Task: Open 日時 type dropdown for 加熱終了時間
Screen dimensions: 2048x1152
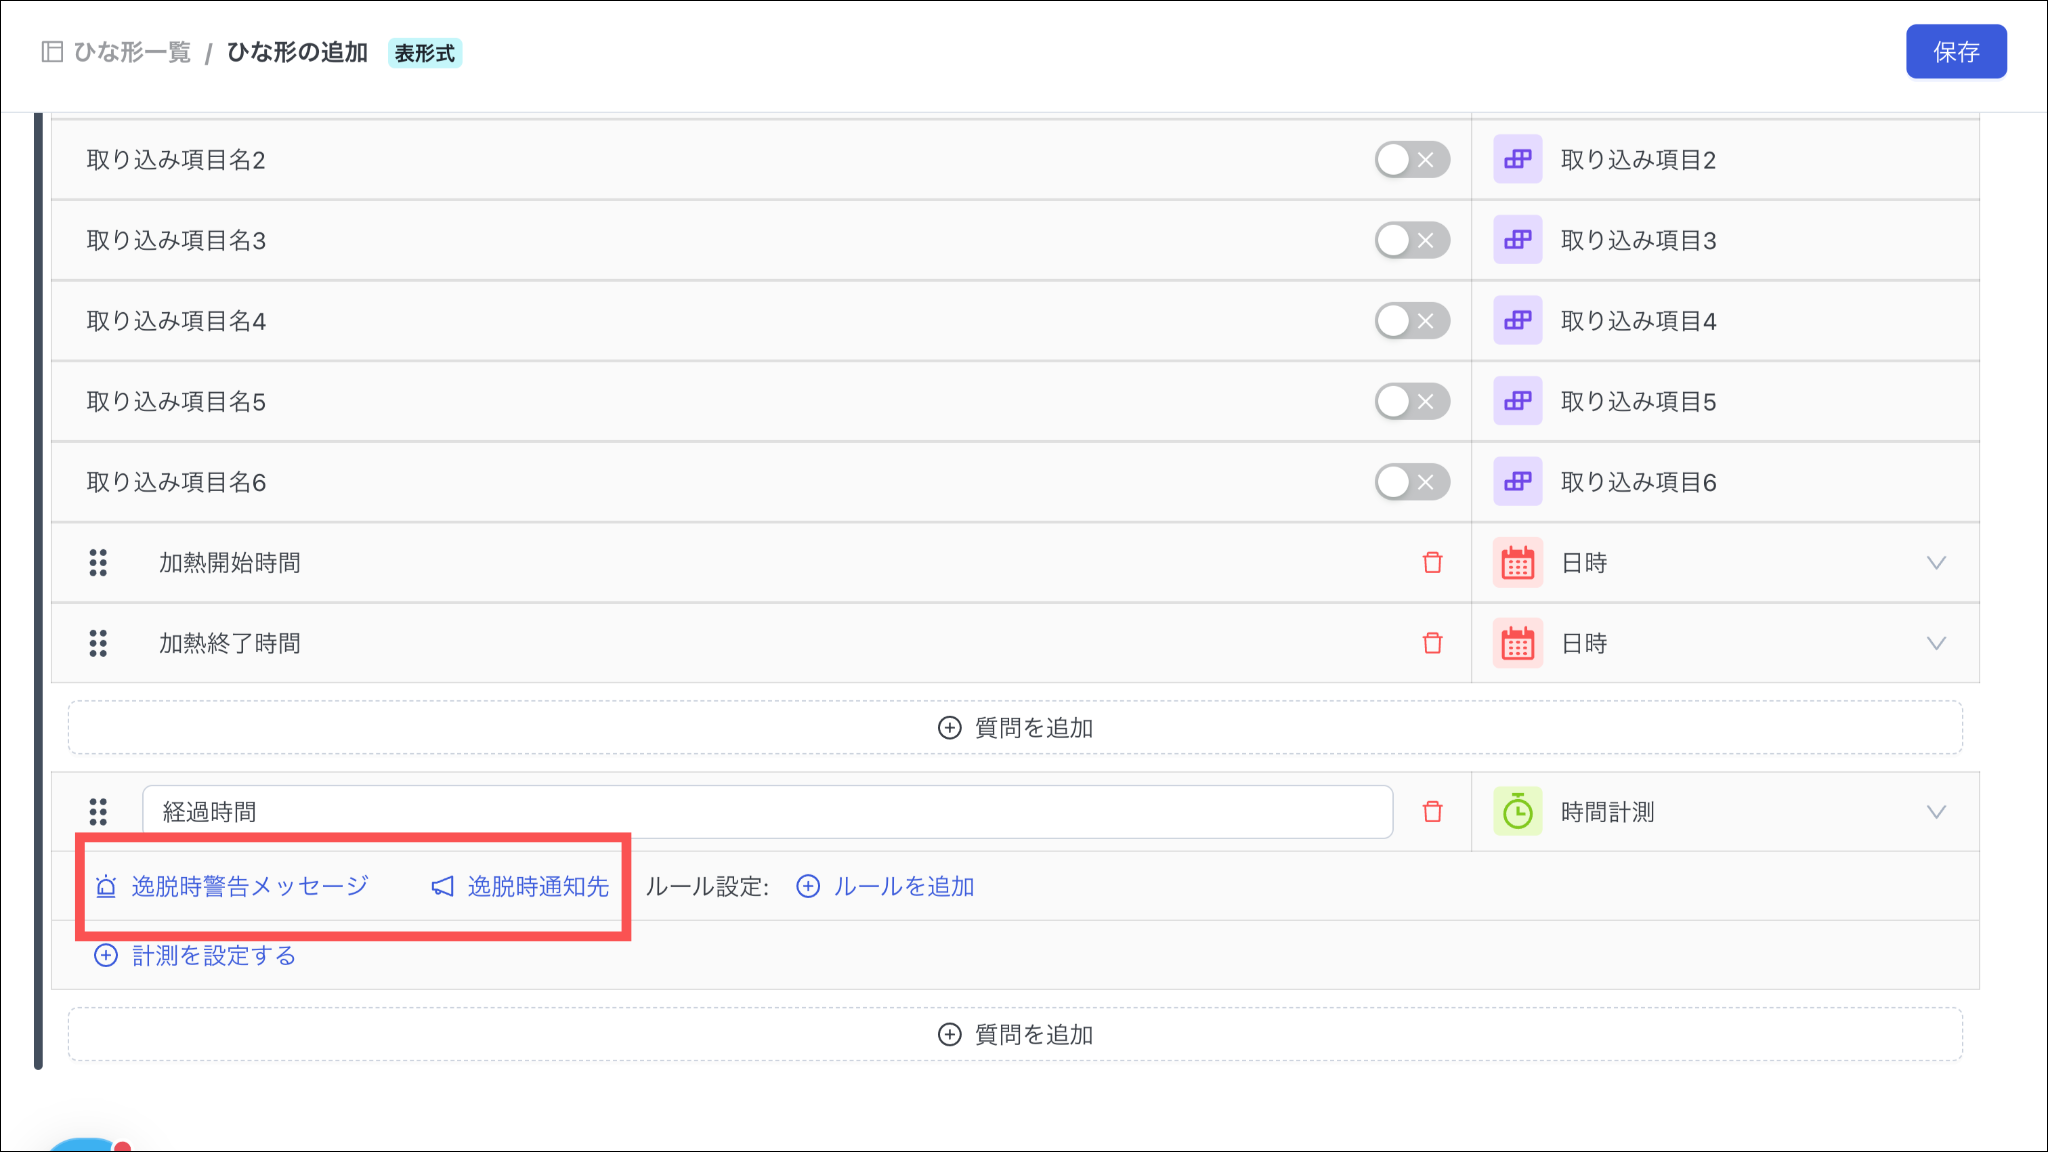Action: [1936, 643]
